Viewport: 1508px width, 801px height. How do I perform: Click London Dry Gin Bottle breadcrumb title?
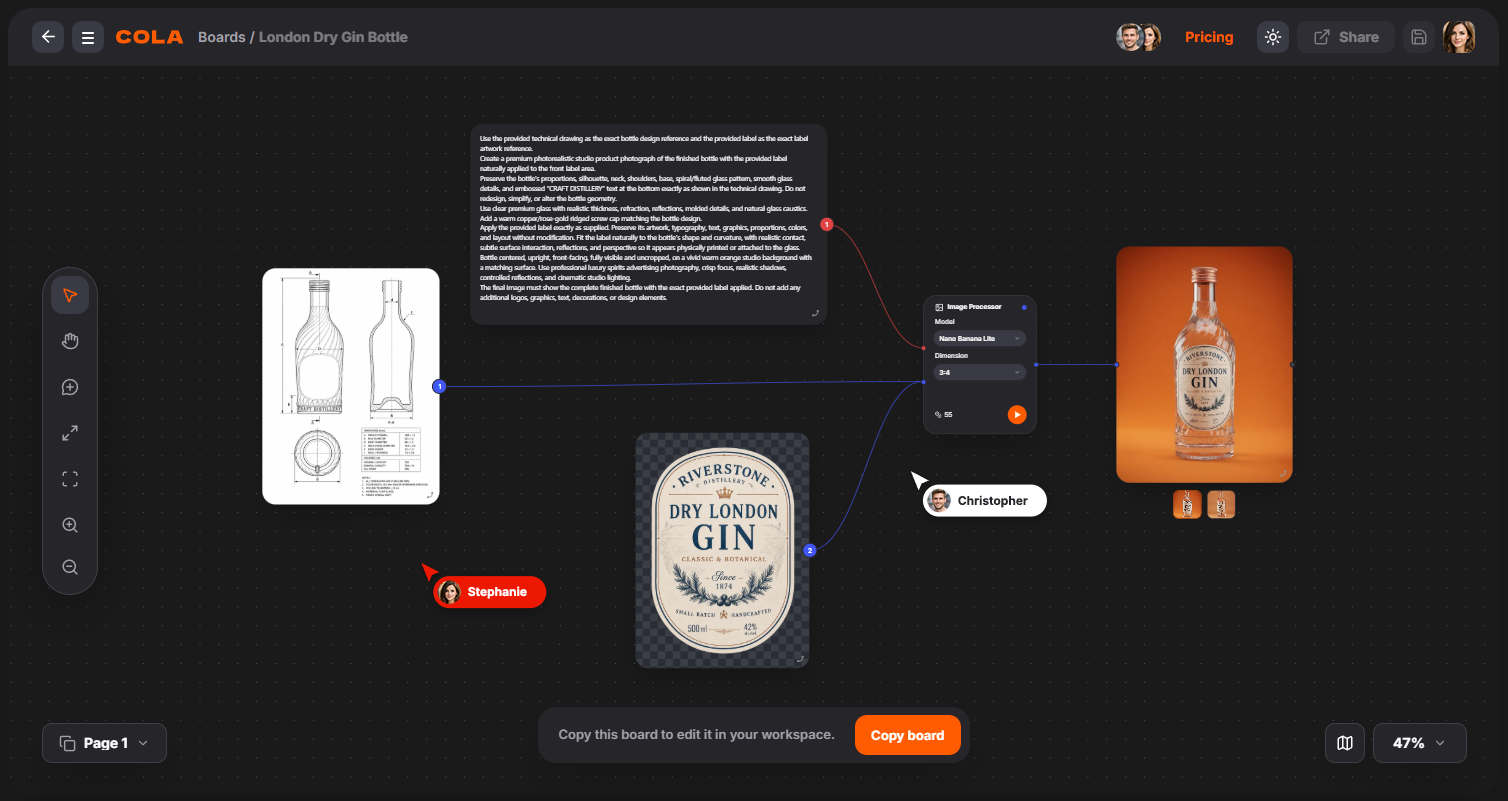[x=333, y=37]
